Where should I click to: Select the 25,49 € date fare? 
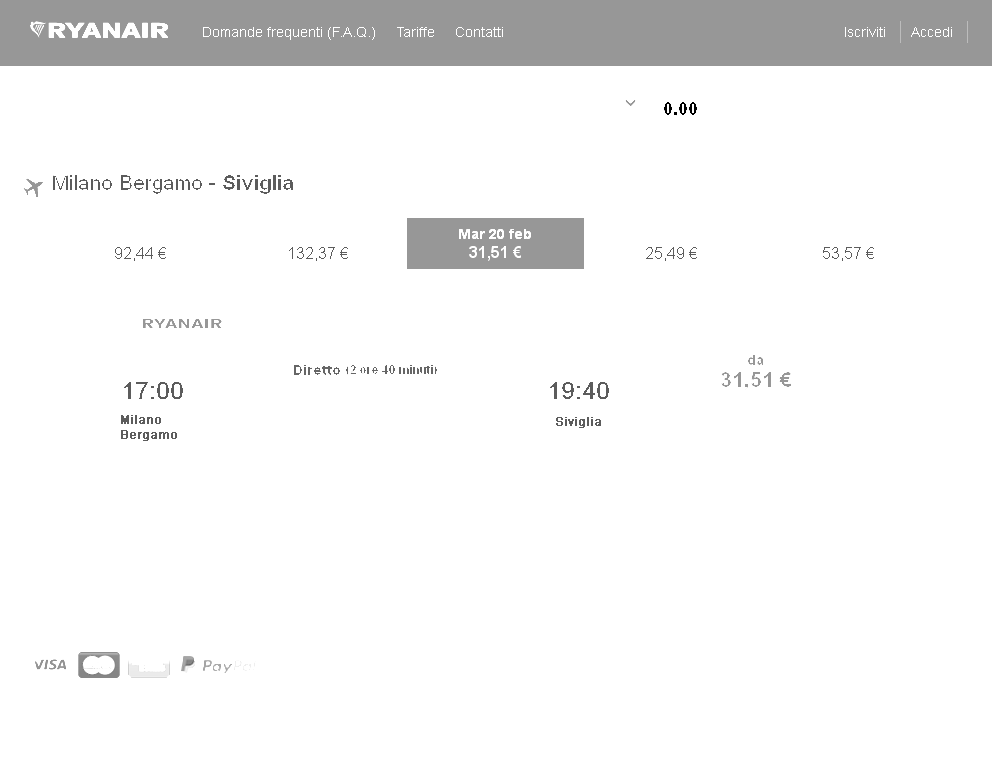671,253
